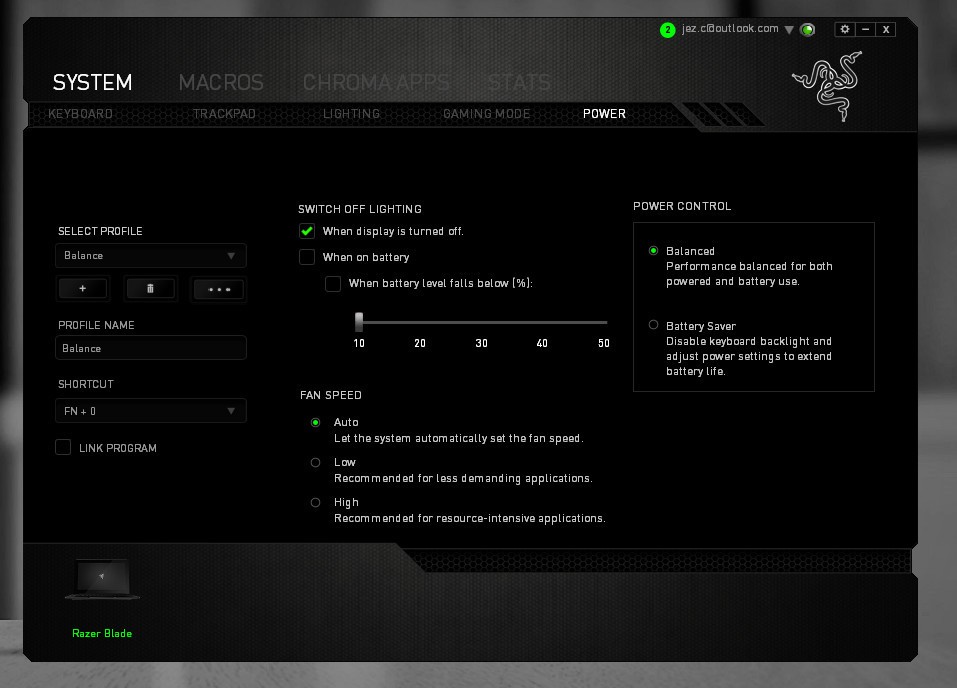Image resolution: width=957 pixels, height=688 pixels.
Task: Click the green sync status indicator
Action: click(x=808, y=29)
